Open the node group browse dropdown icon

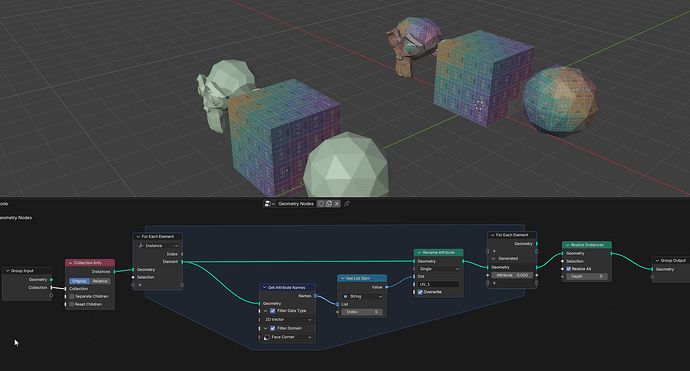pos(269,204)
